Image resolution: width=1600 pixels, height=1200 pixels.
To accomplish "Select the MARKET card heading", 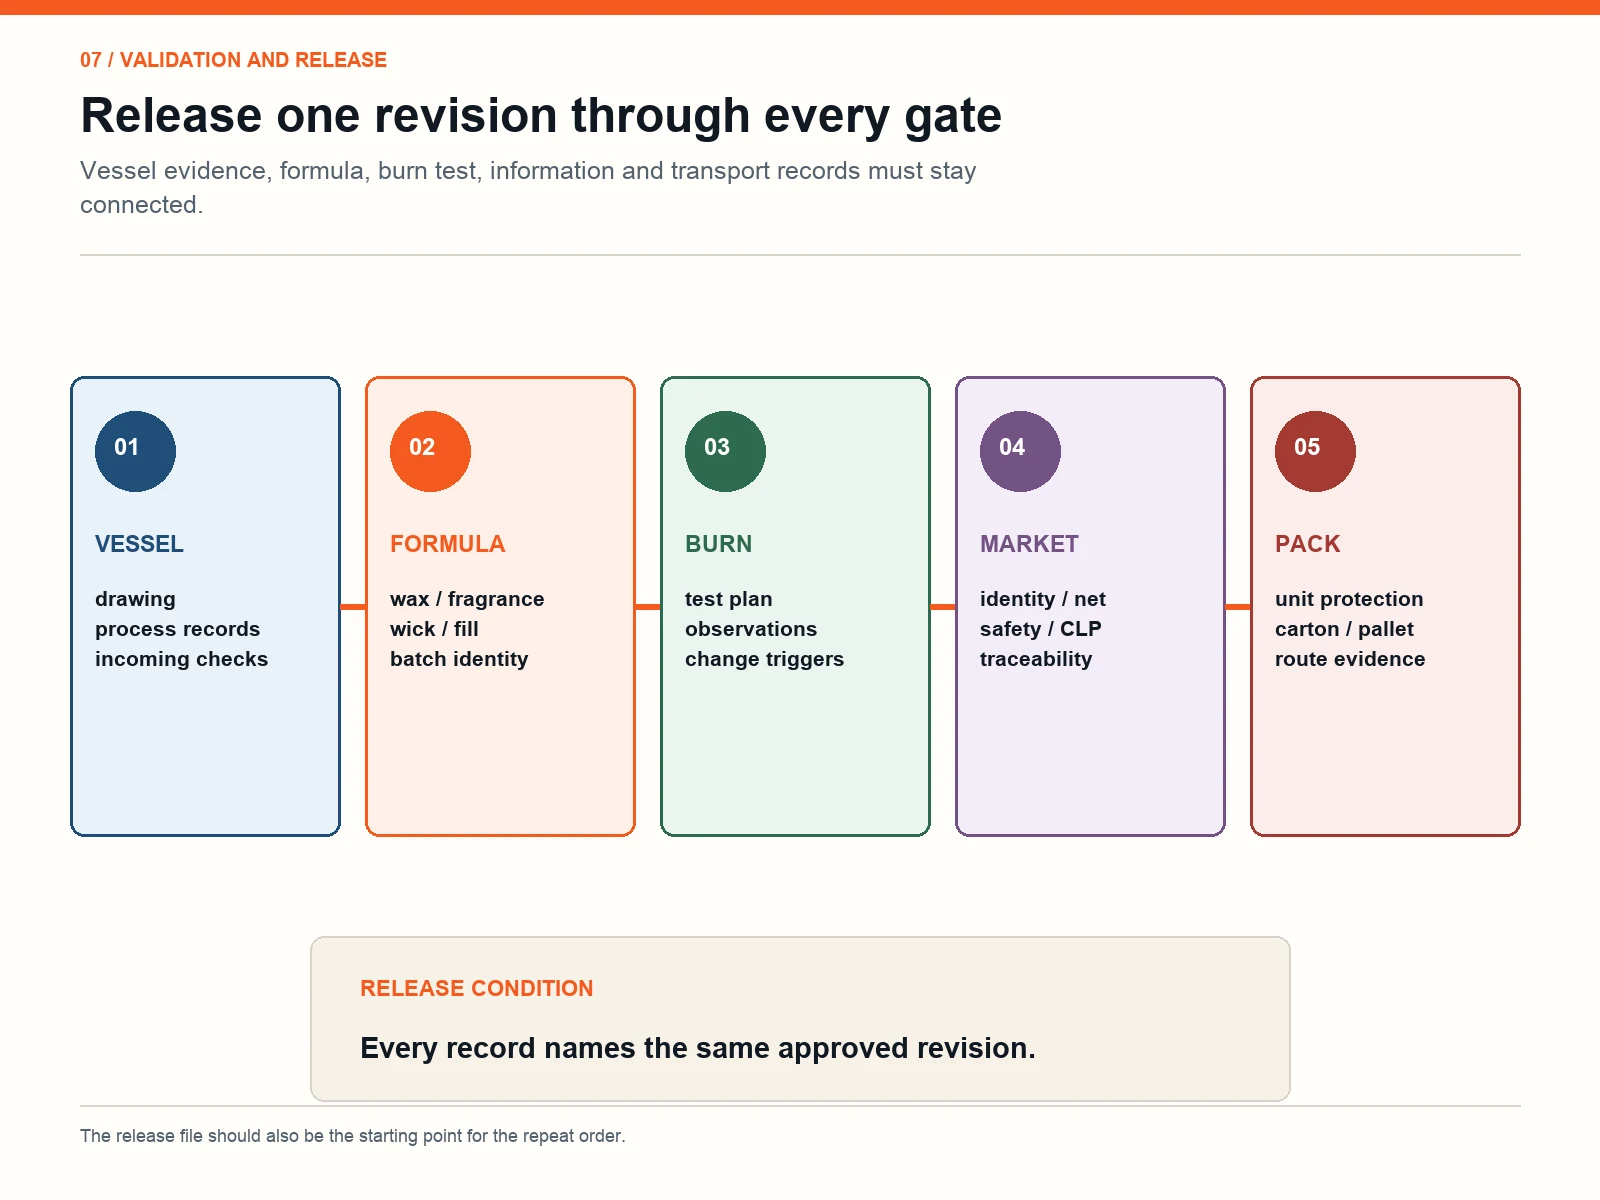I will coord(1029,544).
